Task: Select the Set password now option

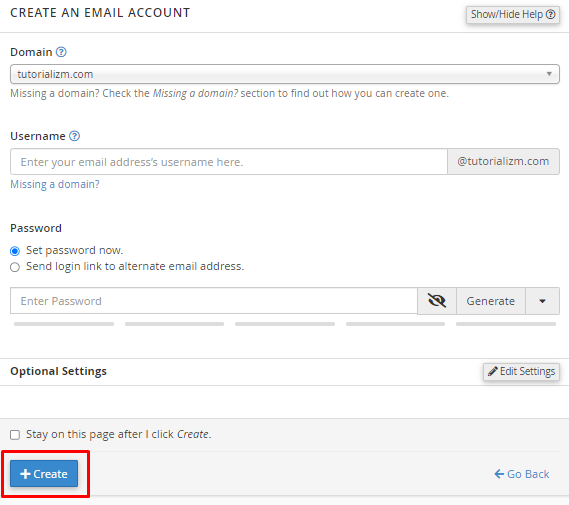Action: [x=15, y=251]
